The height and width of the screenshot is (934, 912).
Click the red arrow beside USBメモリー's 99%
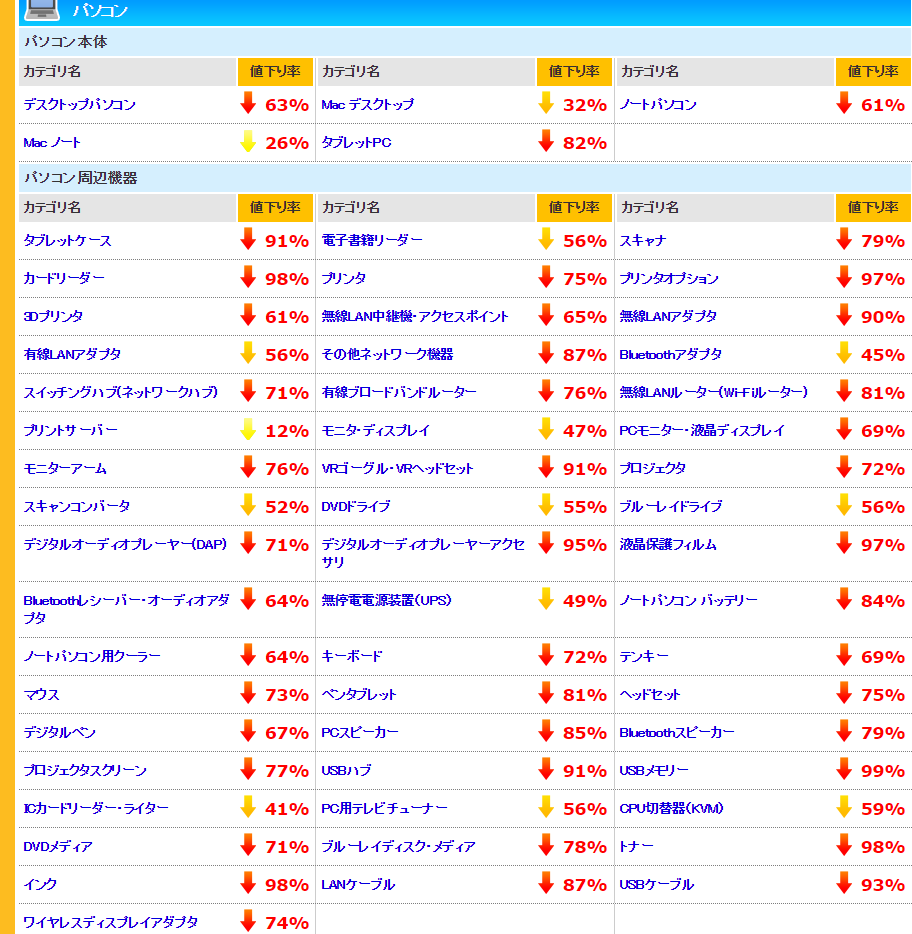click(844, 770)
